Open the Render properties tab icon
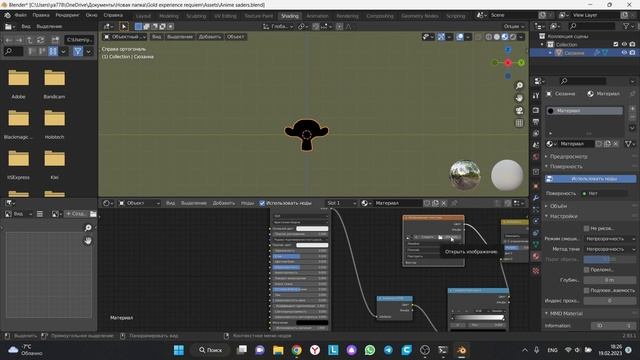Viewport: 640px width, 360px height. point(536,110)
